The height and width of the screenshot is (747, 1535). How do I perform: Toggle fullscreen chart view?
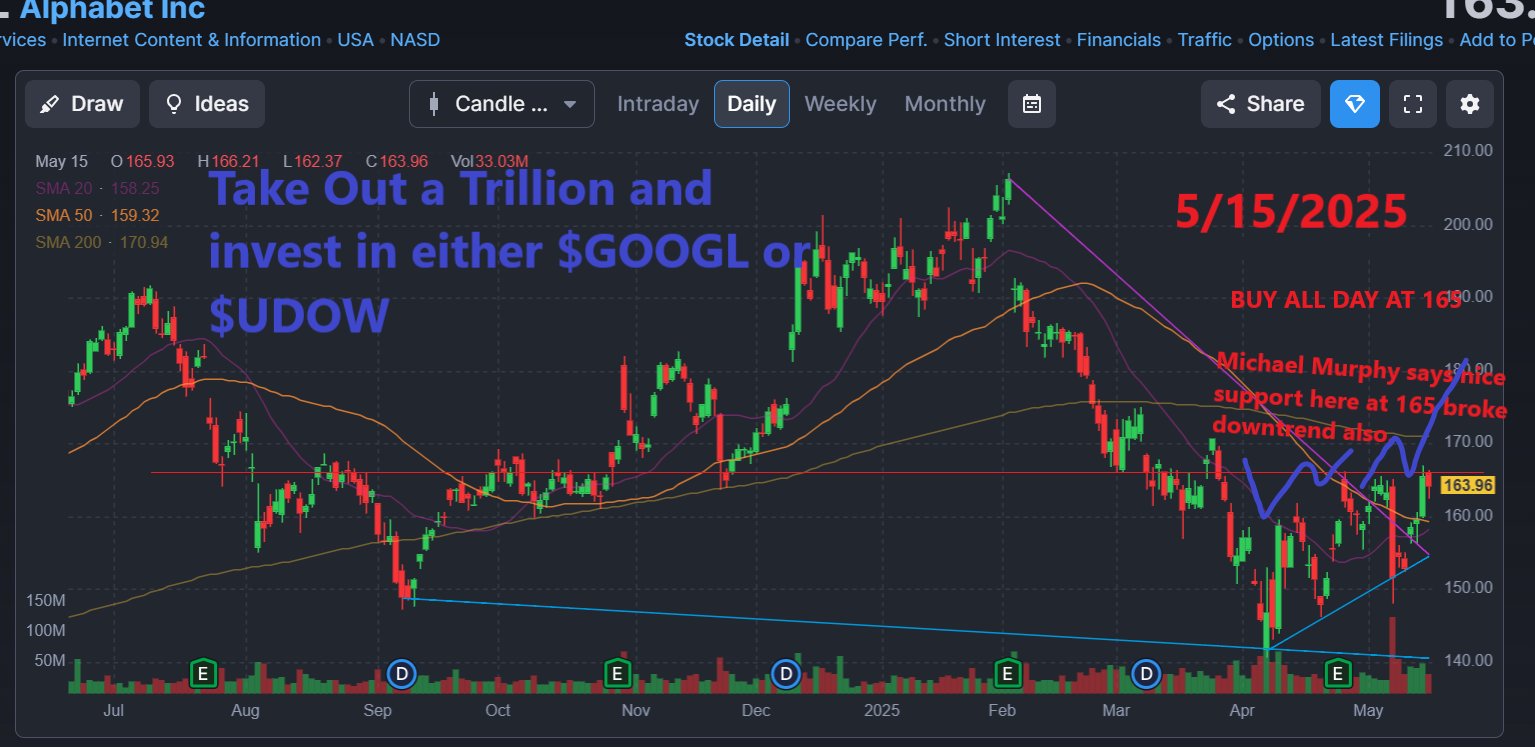click(x=1413, y=104)
